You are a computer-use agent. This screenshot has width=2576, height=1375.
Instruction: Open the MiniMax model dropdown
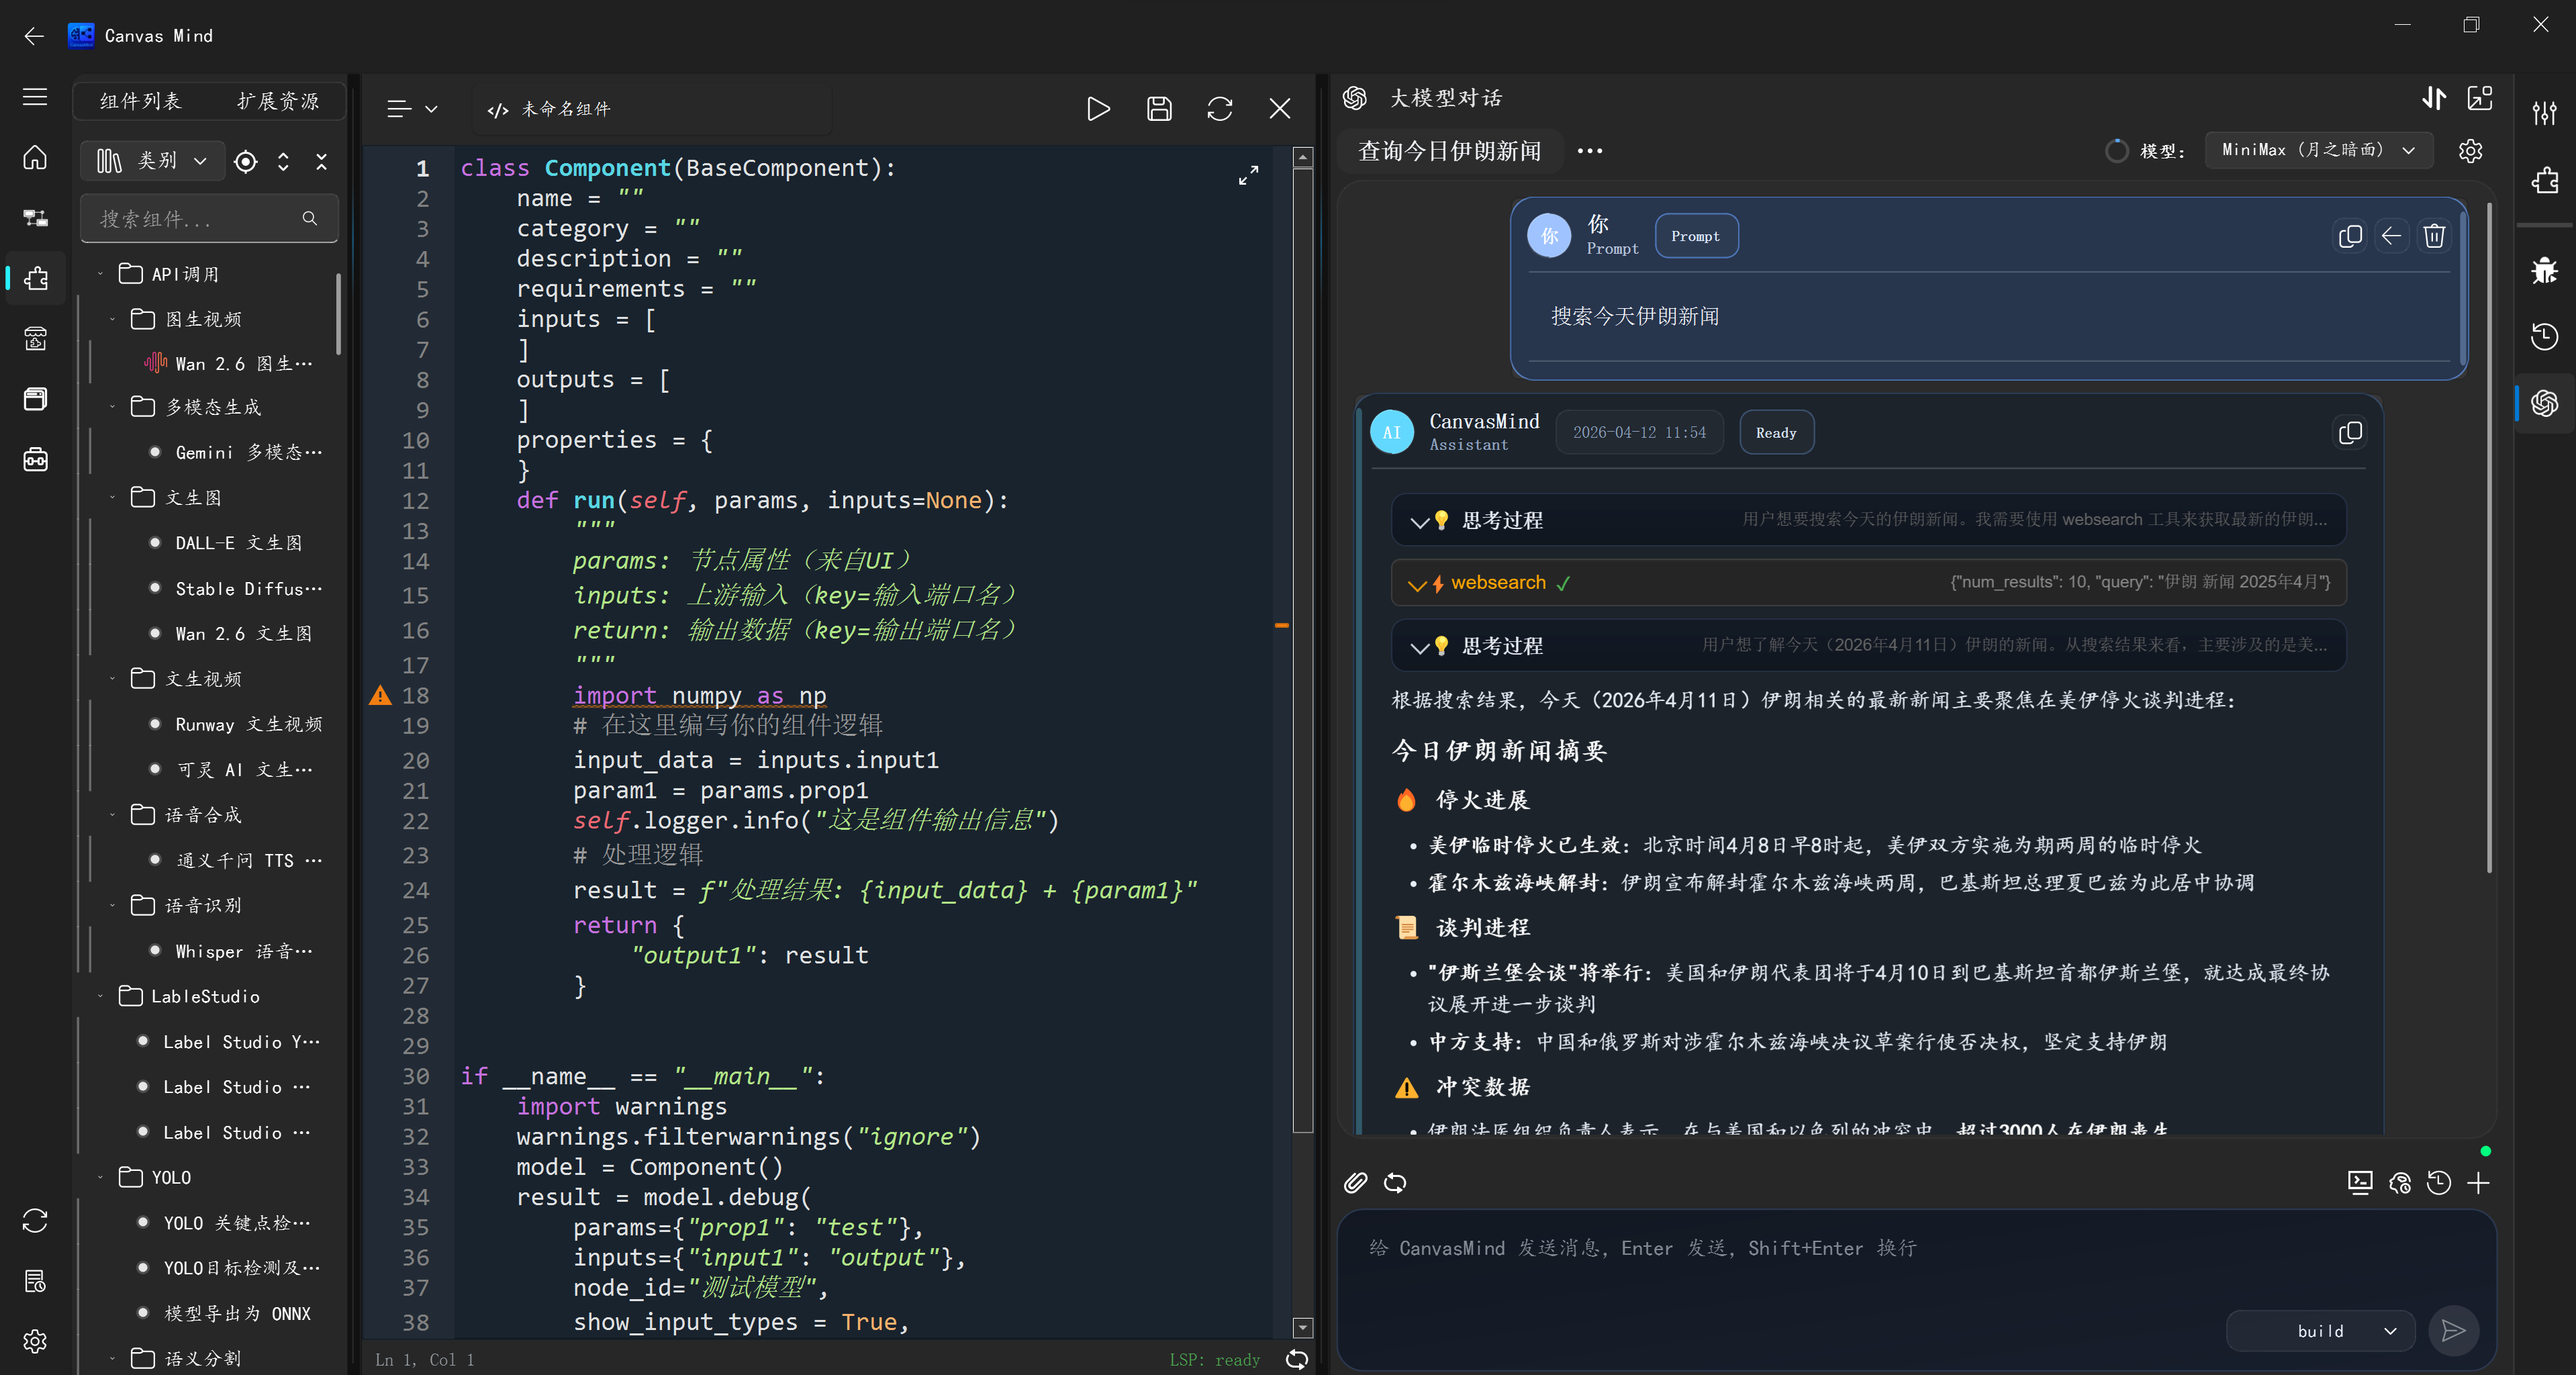click(x=2318, y=150)
